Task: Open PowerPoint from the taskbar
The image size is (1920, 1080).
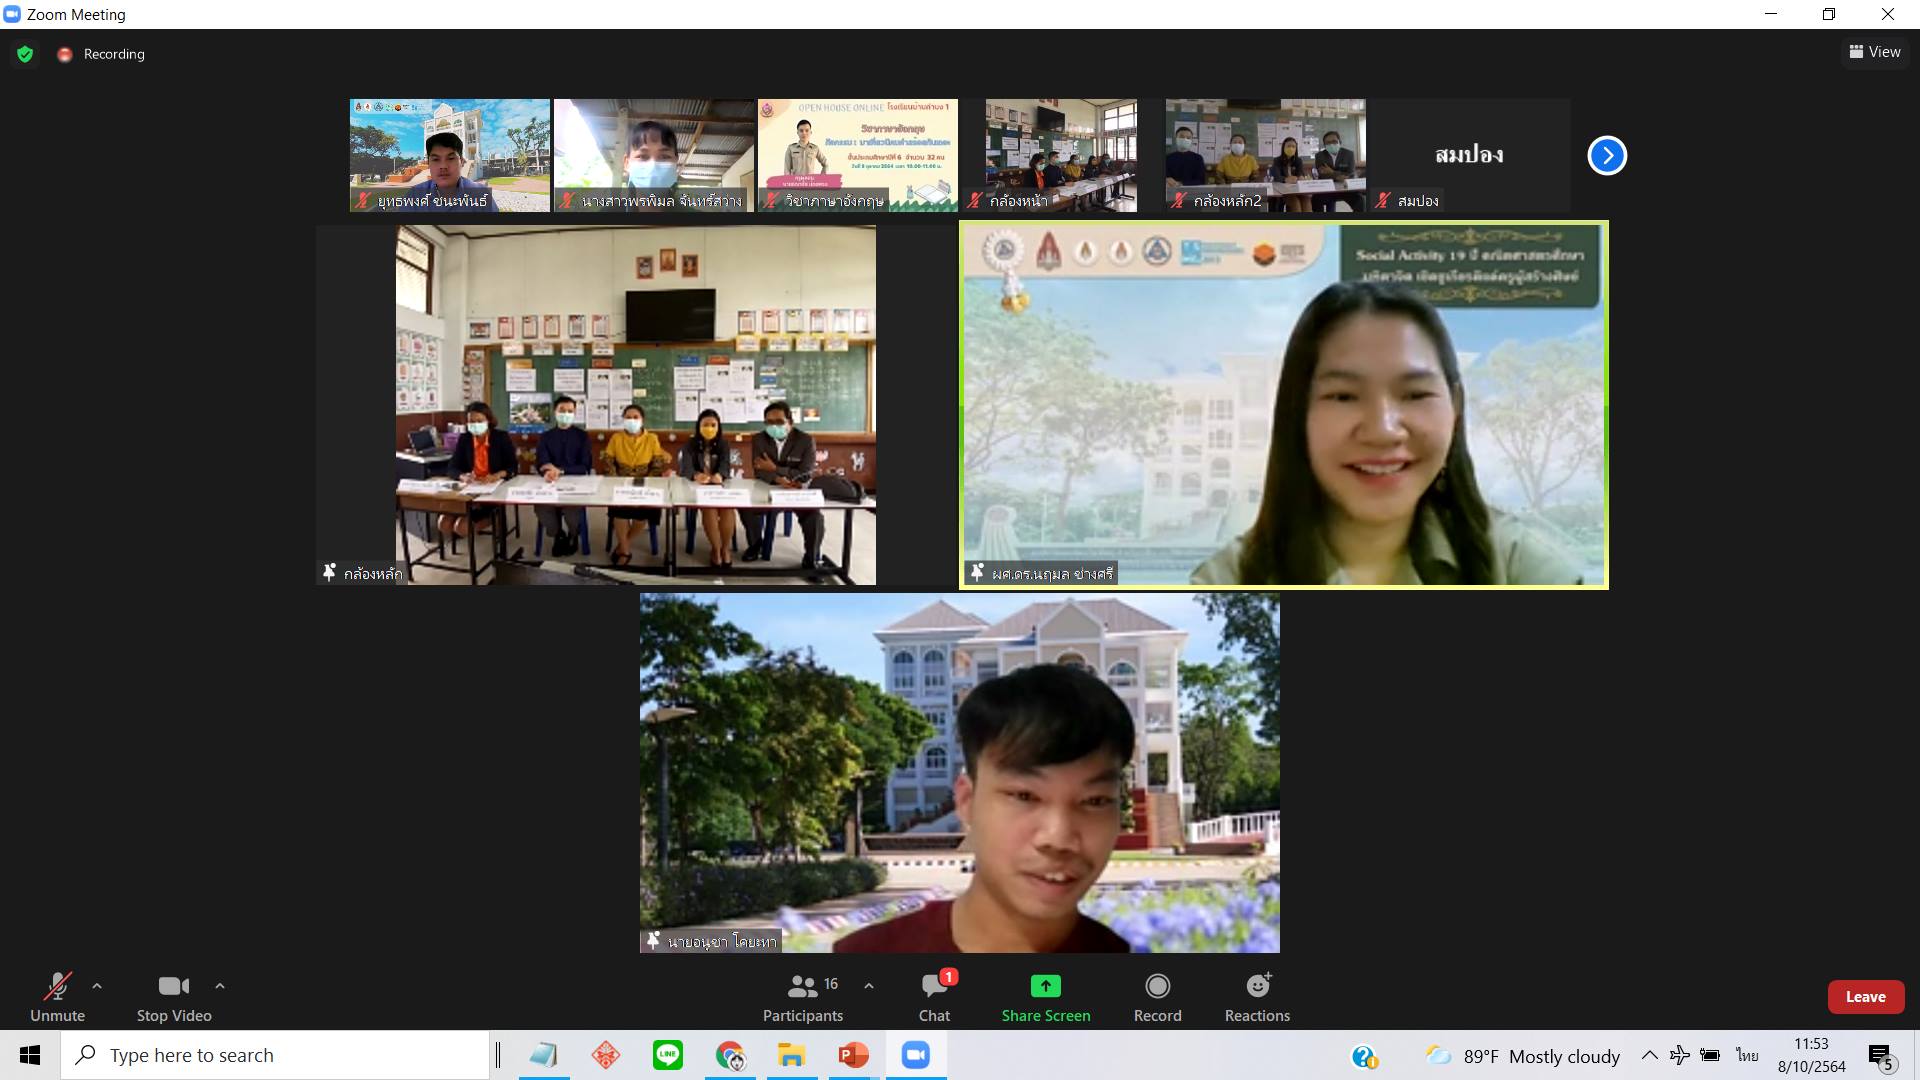Action: pyautogui.click(x=852, y=1055)
